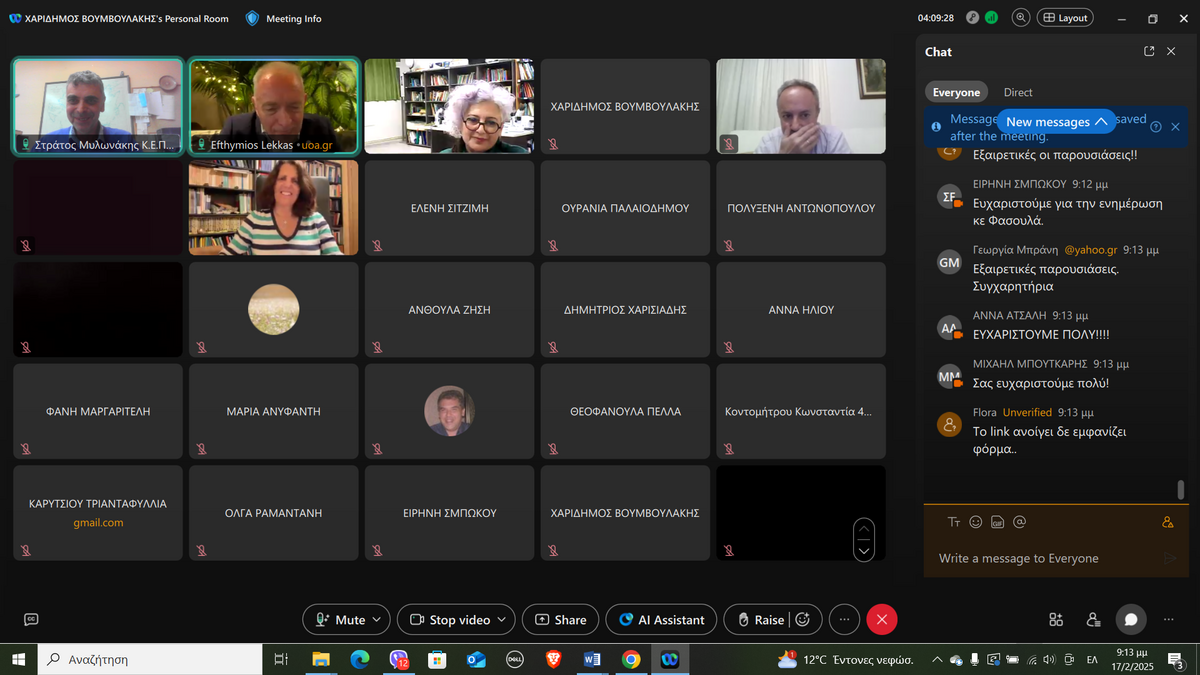Screen dimensions: 1200x675
Task: Open the GIF picker in chat
Action: [997, 522]
